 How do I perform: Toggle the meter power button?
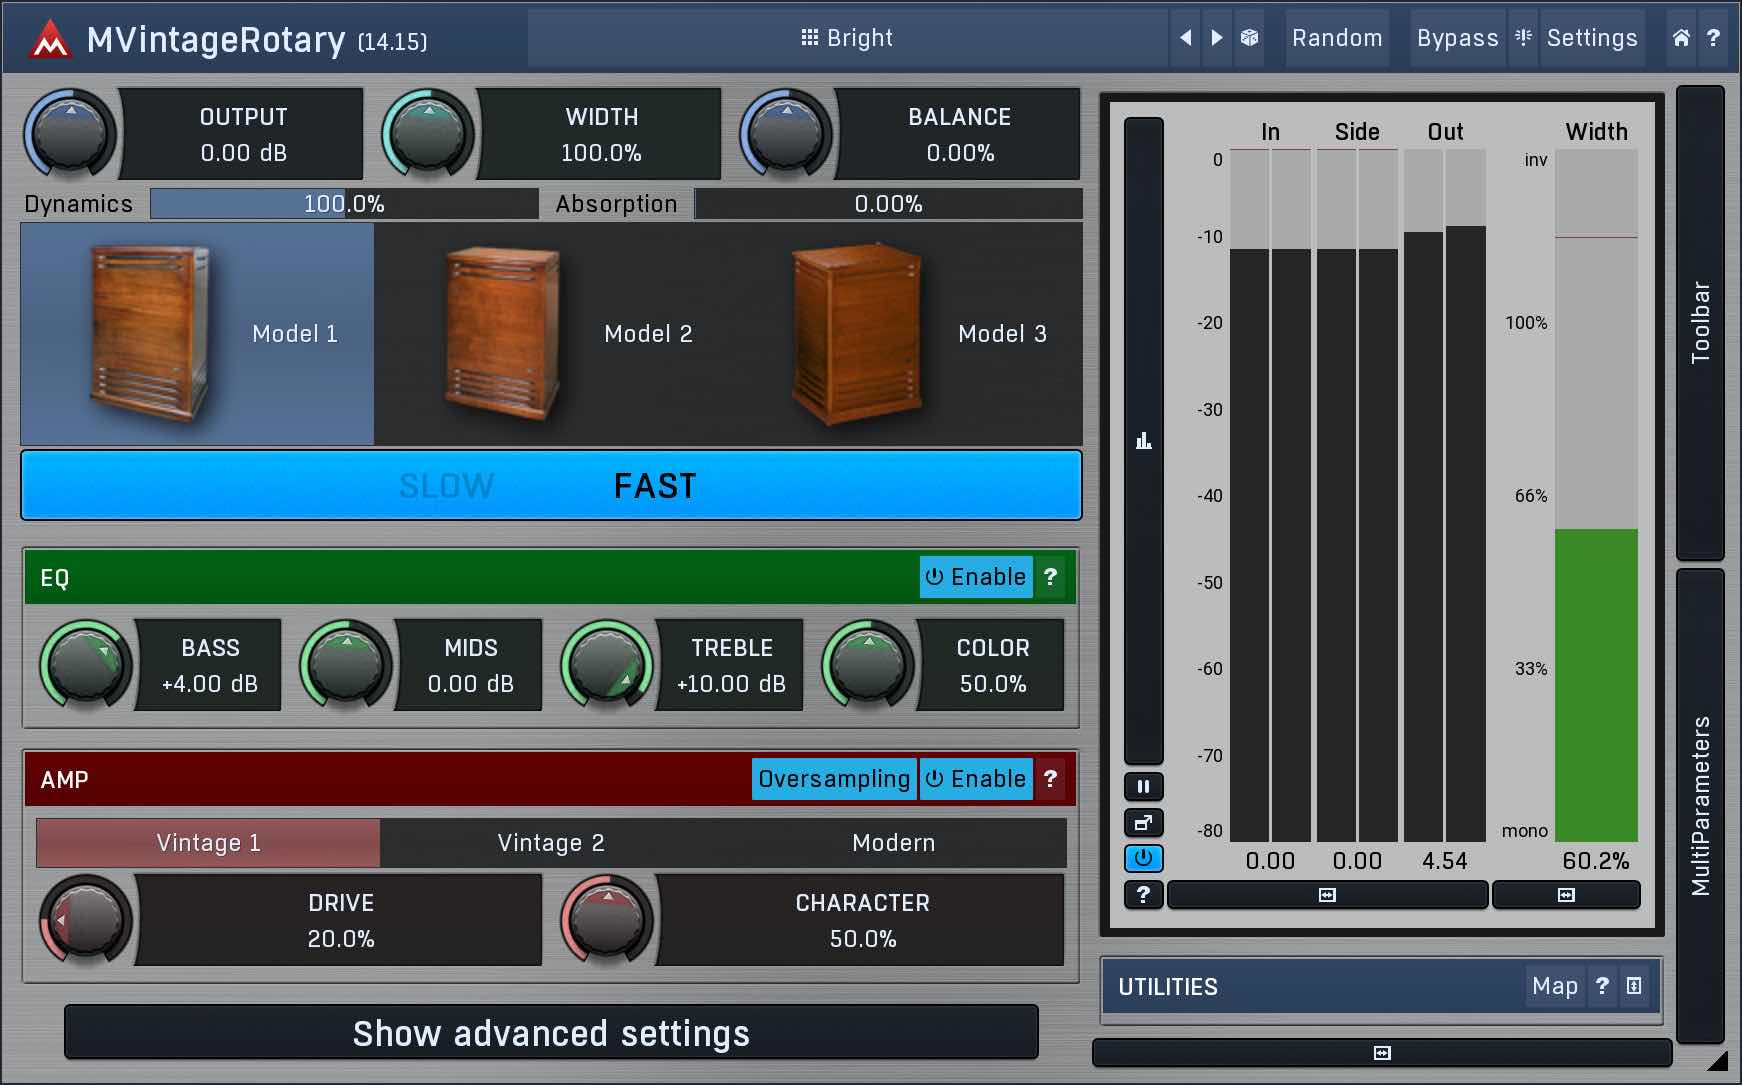pyautogui.click(x=1143, y=858)
